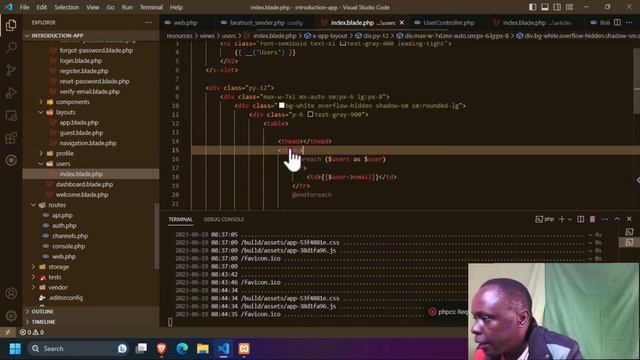Open Explorer more actions ellipsis
Viewport: 640px width, 360px height.
pyautogui.click(x=149, y=22)
